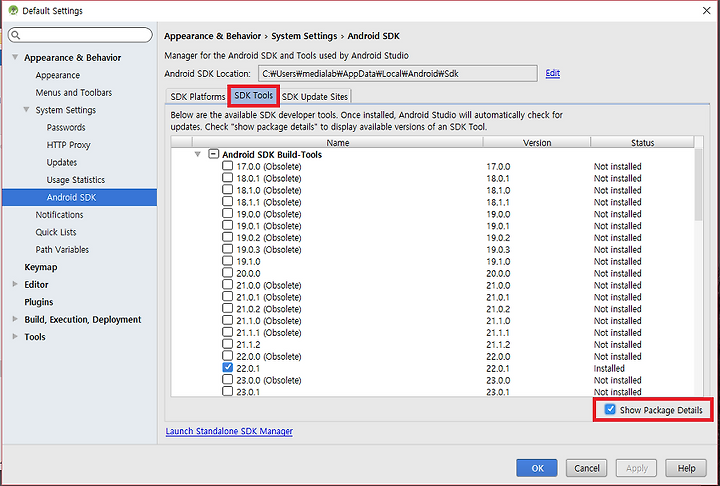
Task: Select Appearance in the settings tree
Action: [x=57, y=75]
